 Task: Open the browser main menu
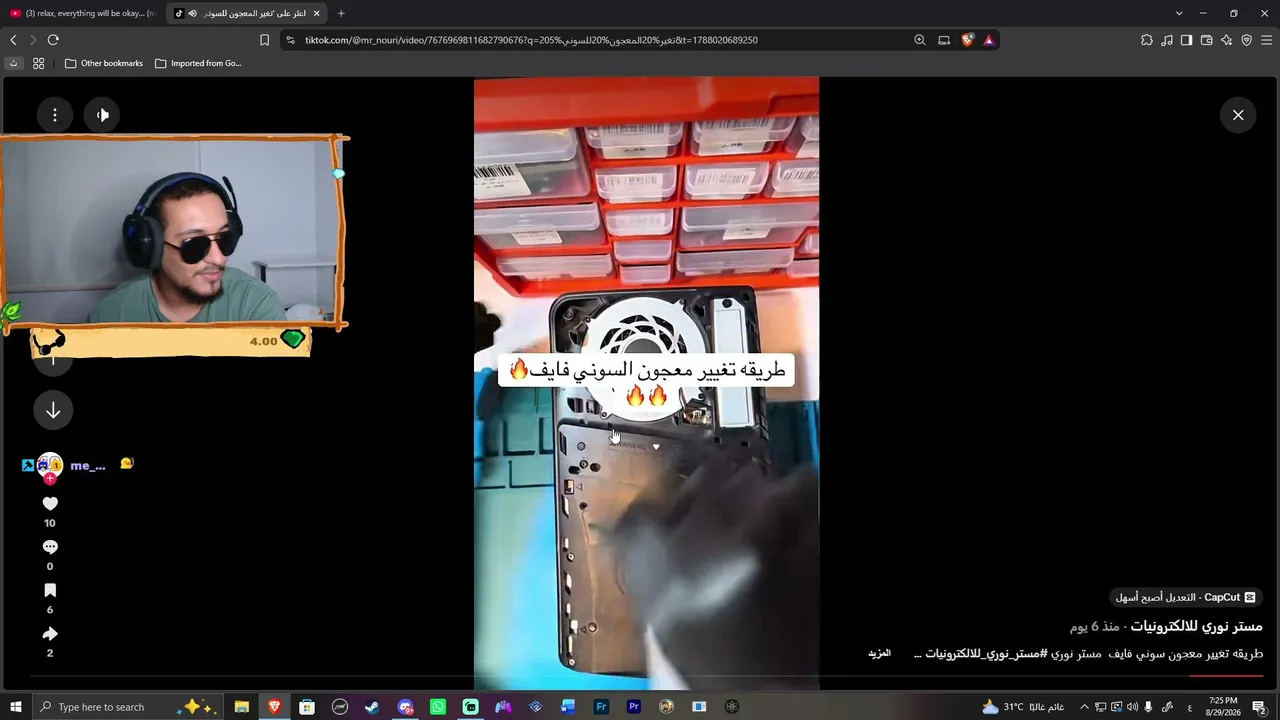pos(1266,40)
